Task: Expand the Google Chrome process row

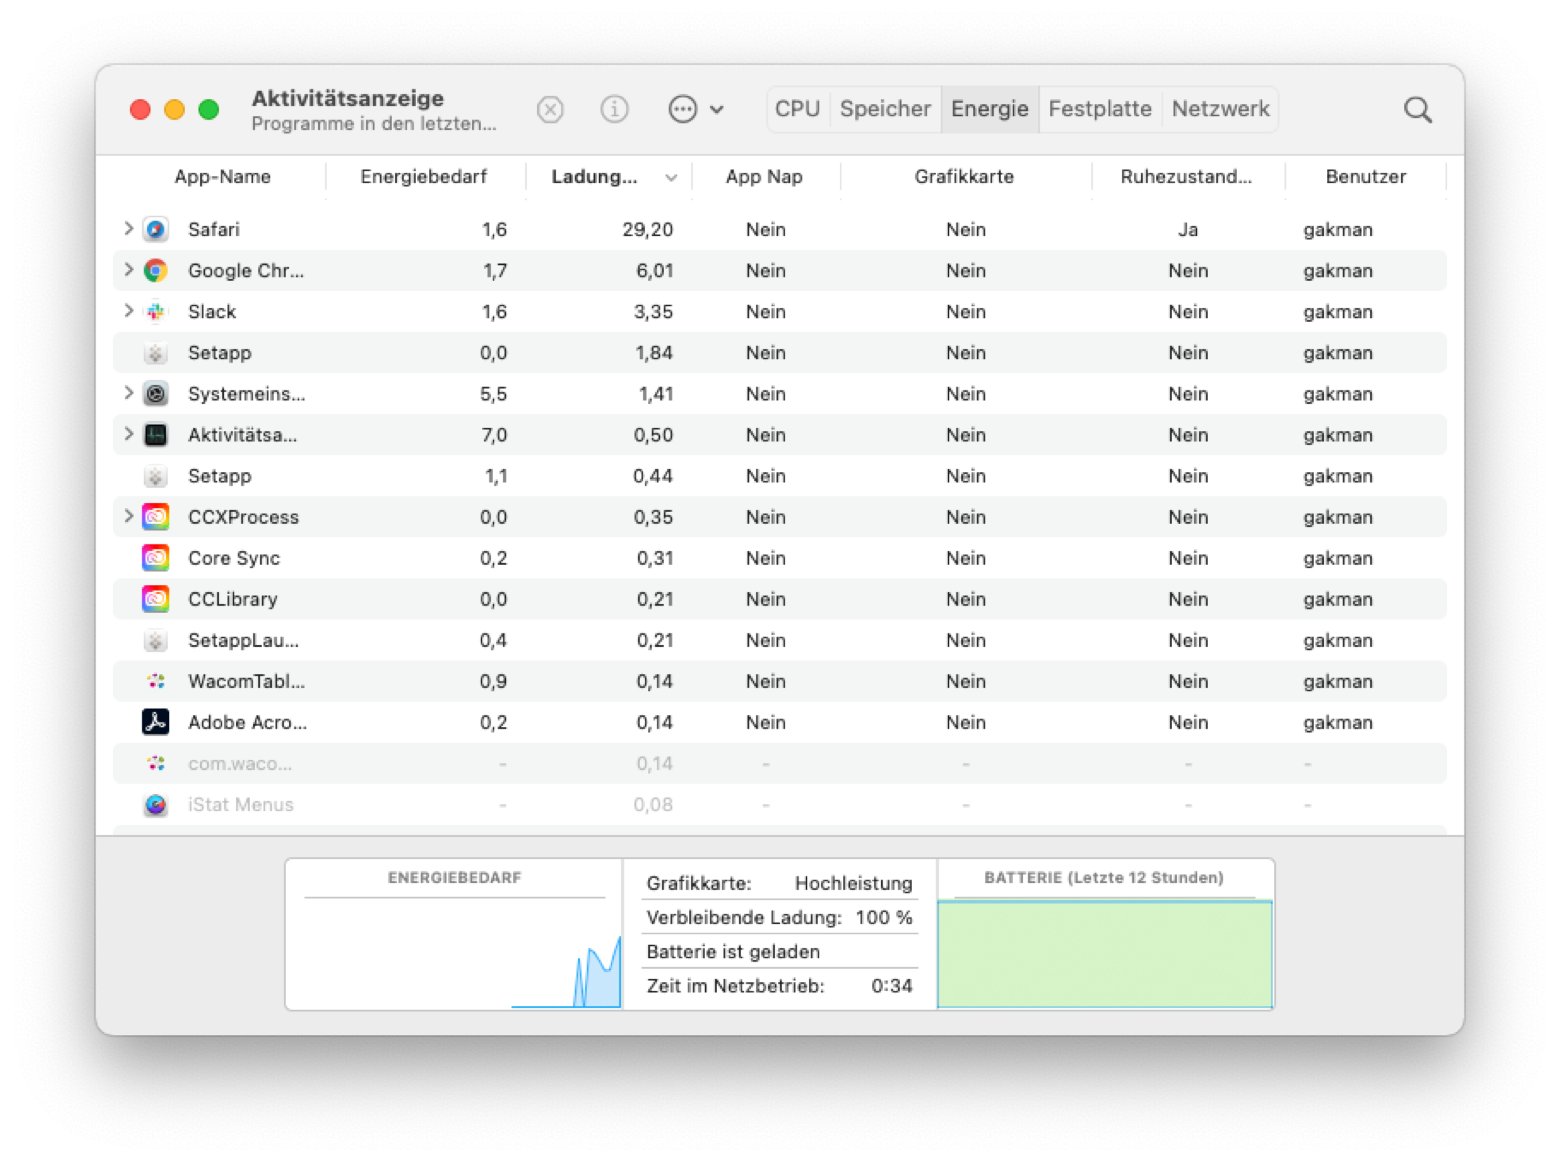Action: tap(128, 270)
